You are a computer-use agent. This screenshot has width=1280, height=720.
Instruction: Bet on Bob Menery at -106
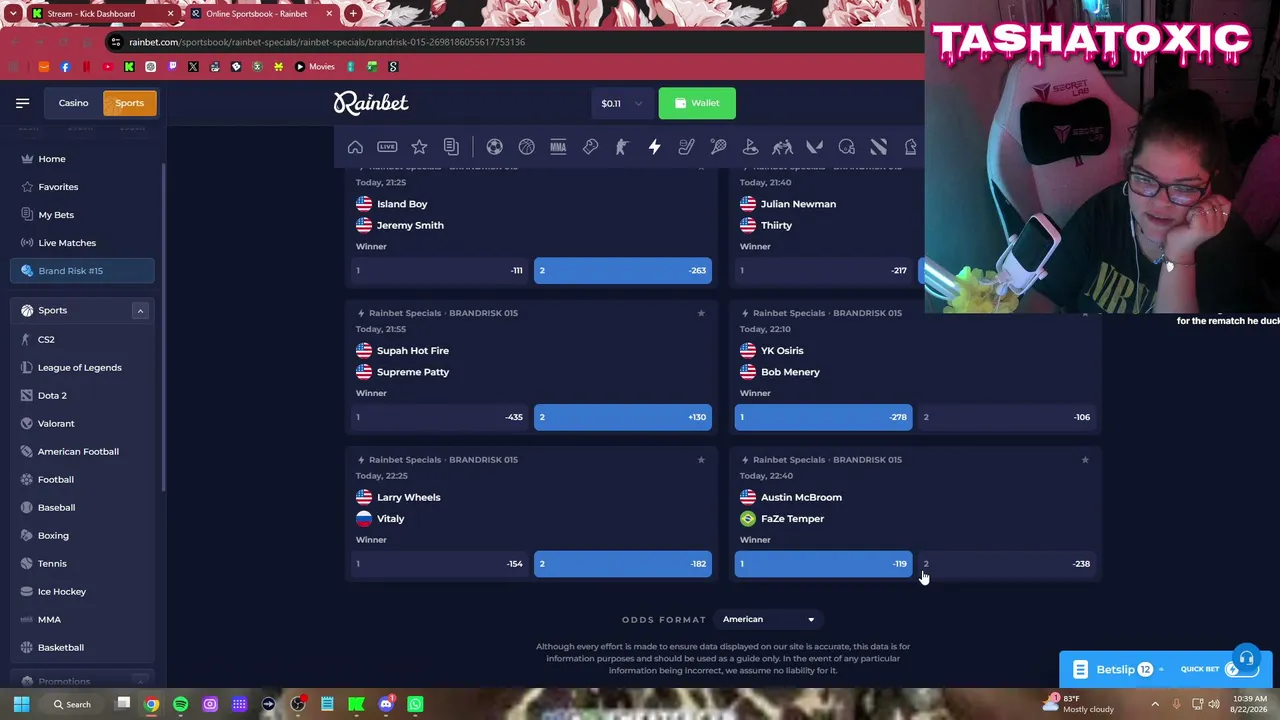pos(1007,417)
